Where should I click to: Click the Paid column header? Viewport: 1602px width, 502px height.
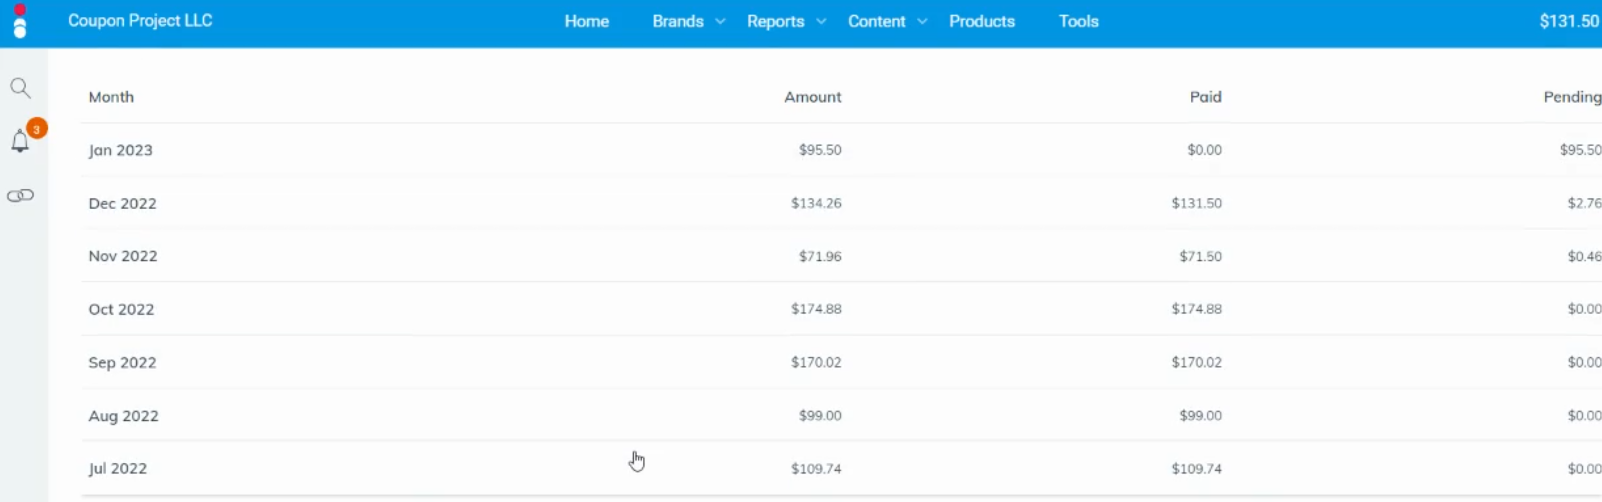pyautogui.click(x=1206, y=97)
